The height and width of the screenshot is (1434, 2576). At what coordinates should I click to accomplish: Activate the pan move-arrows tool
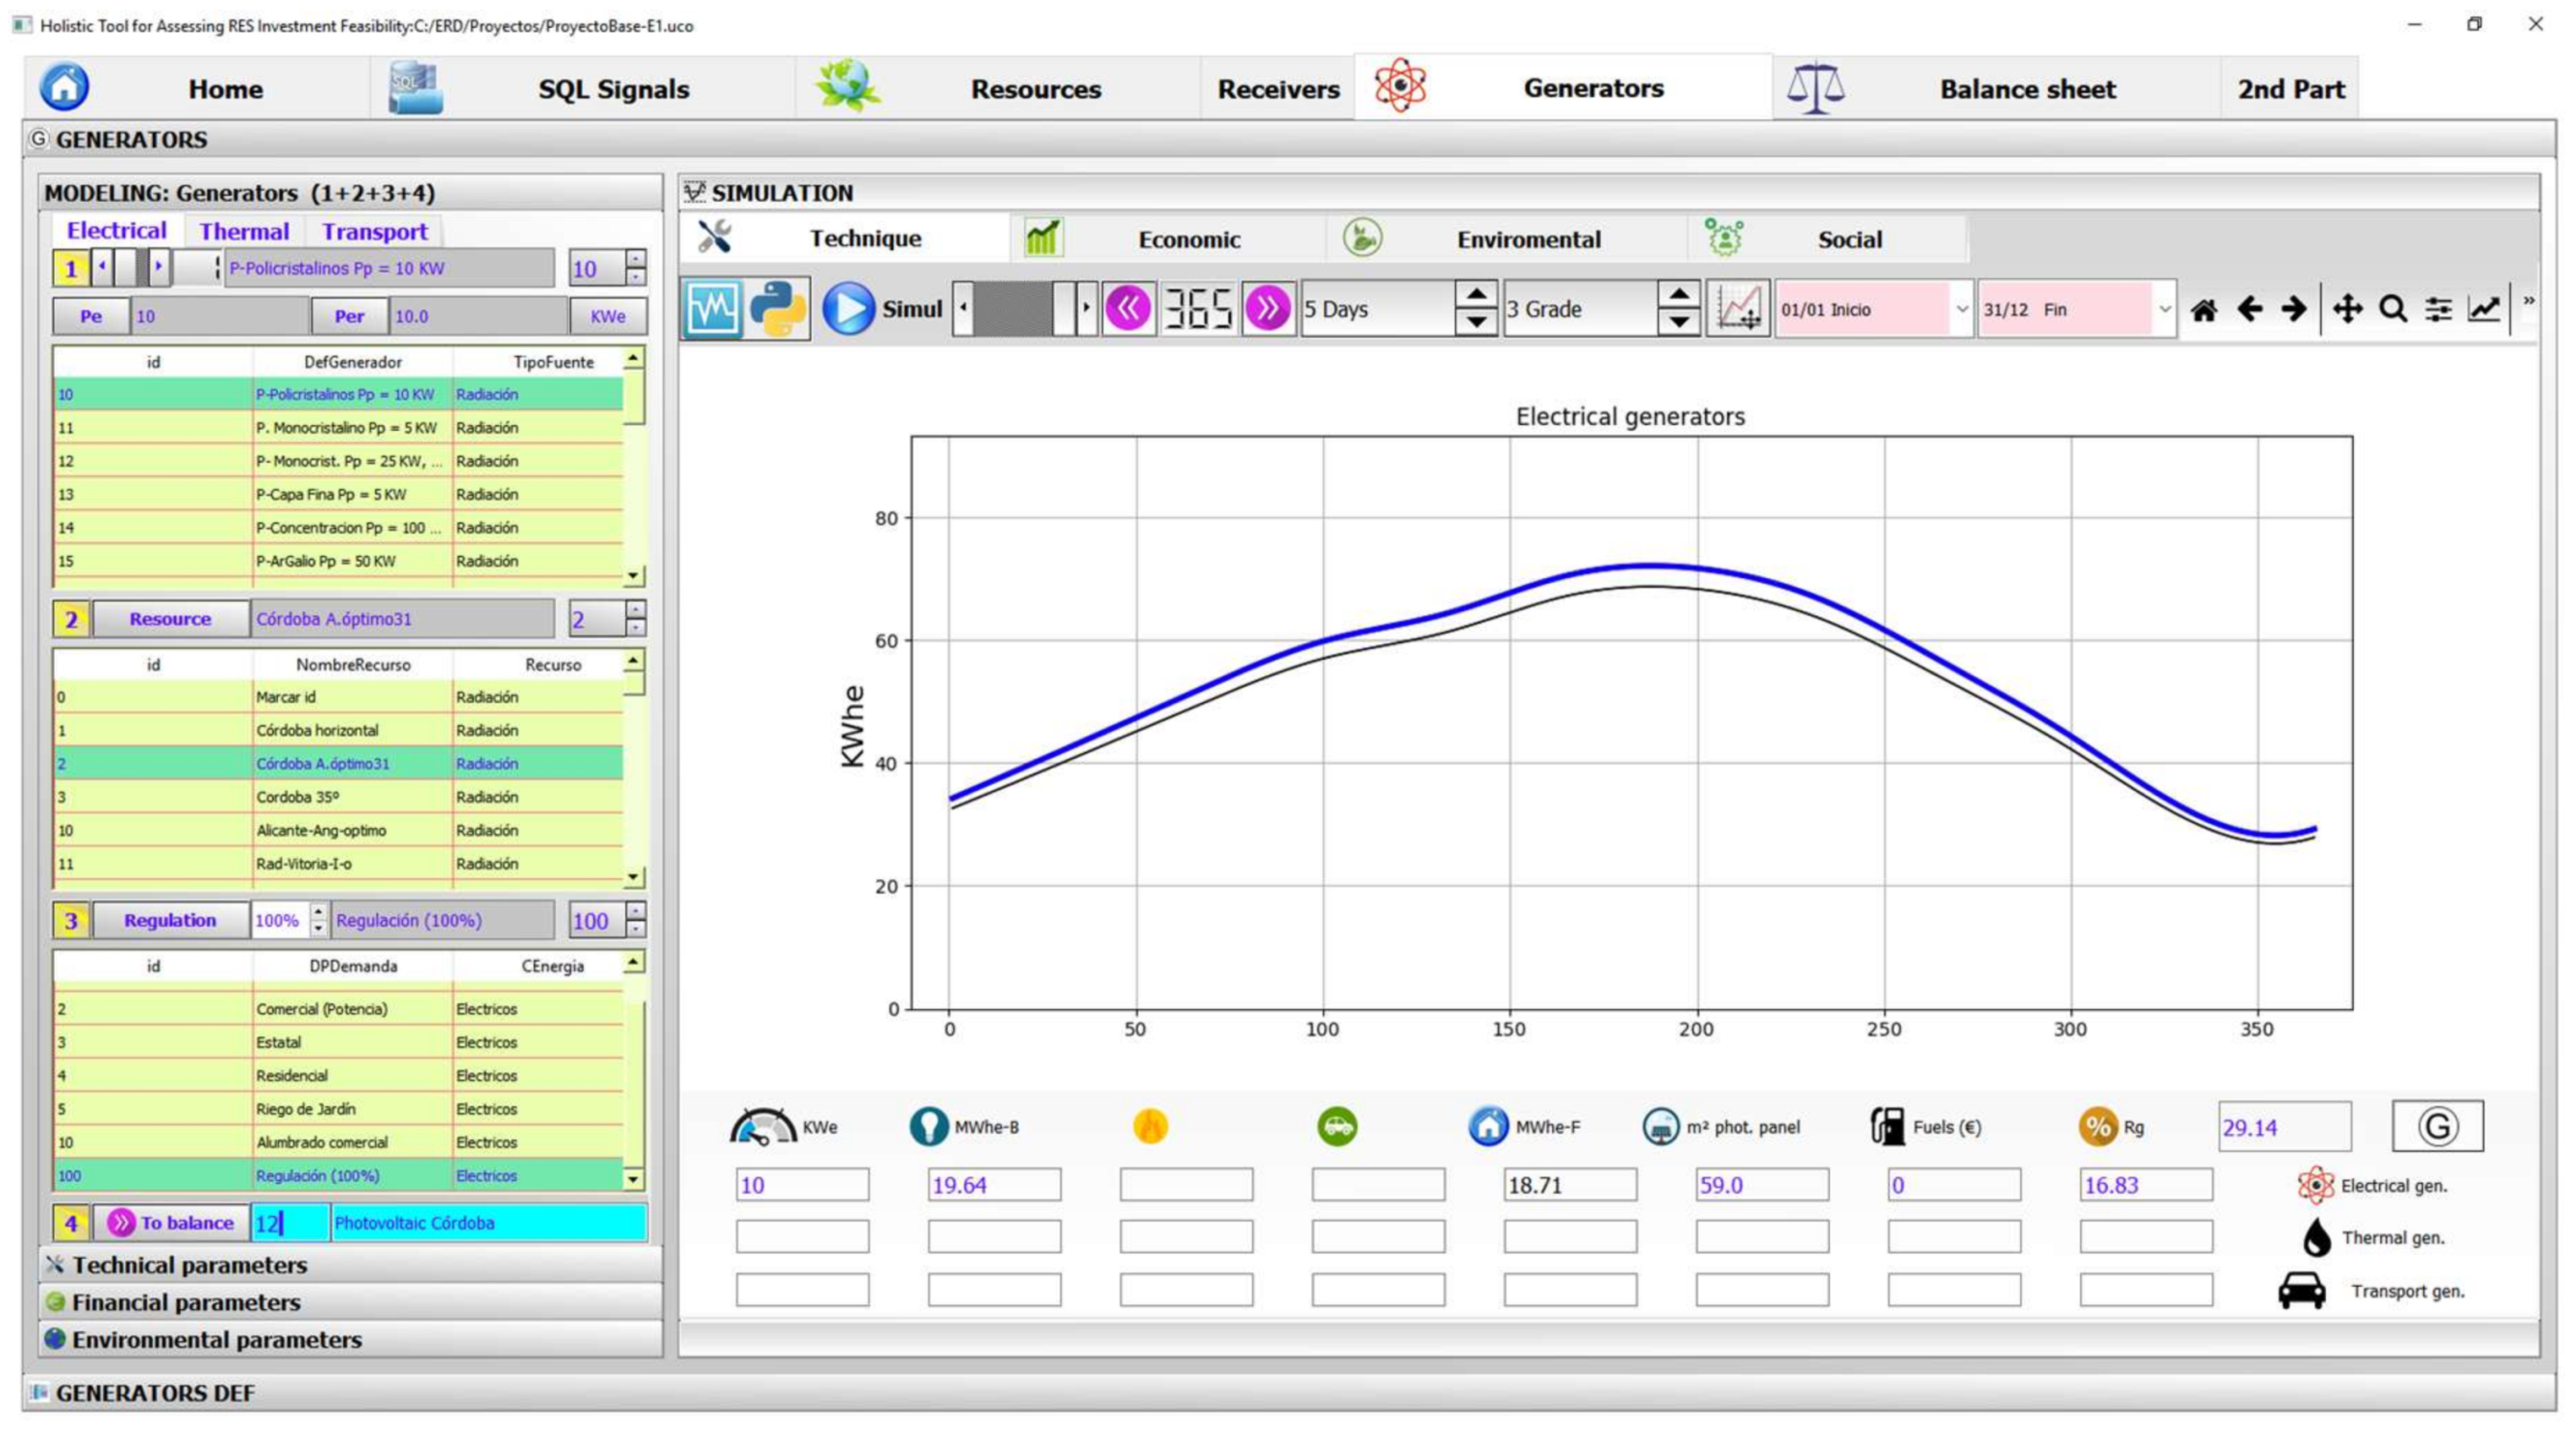[x=2347, y=309]
